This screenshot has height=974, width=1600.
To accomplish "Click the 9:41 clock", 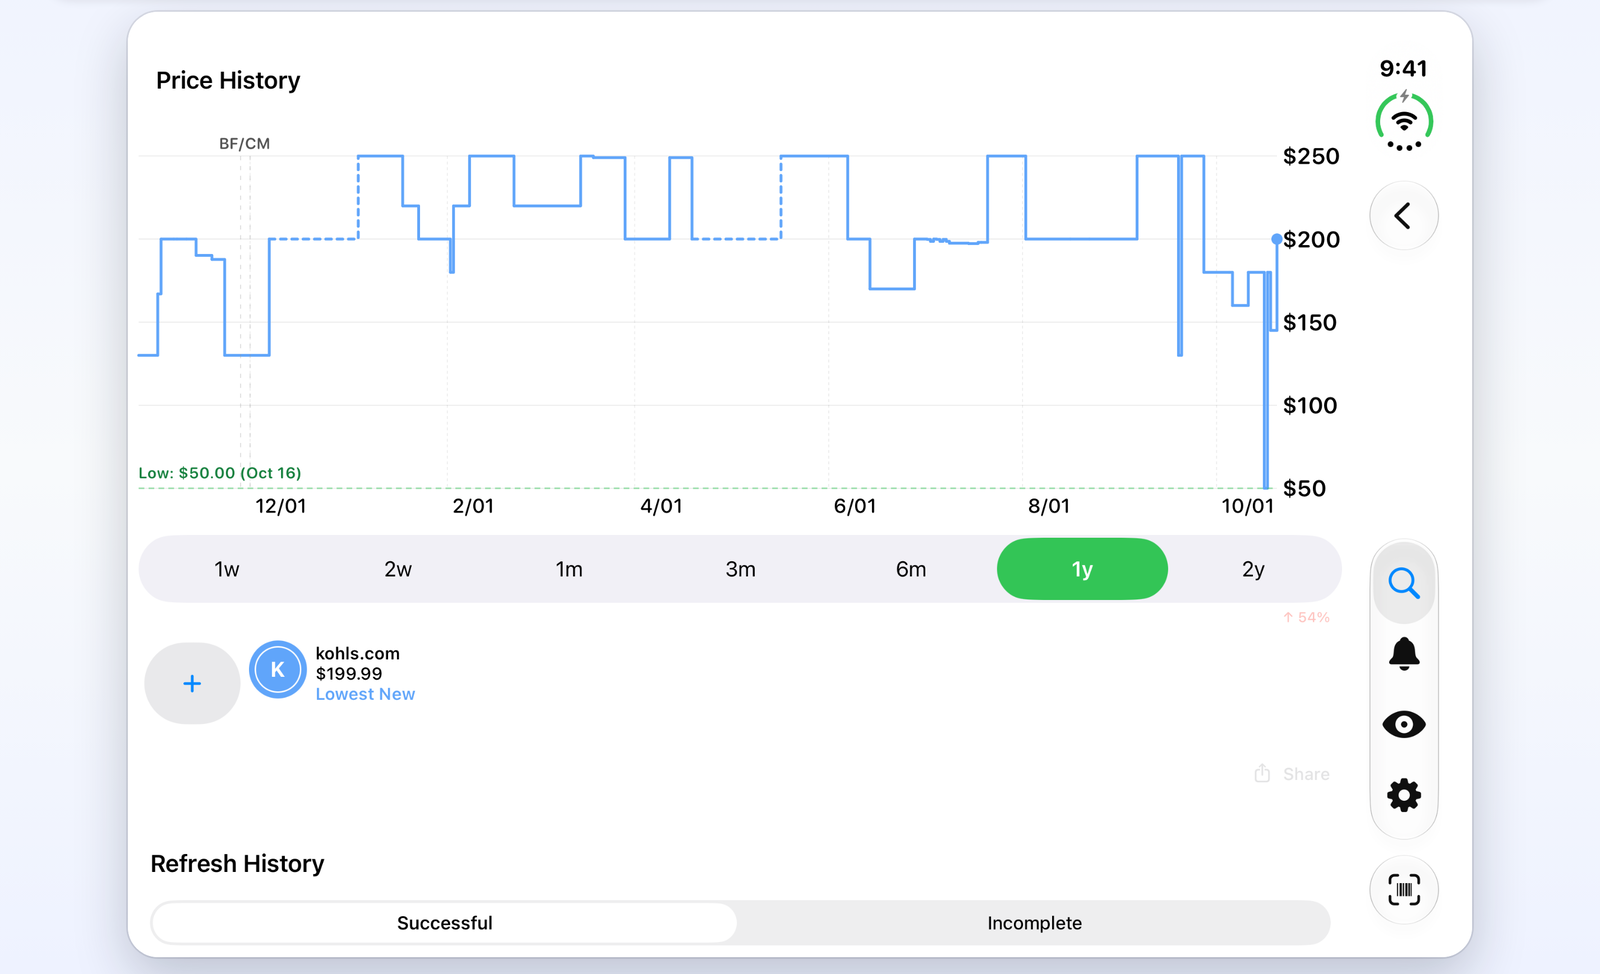I will point(1404,68).
